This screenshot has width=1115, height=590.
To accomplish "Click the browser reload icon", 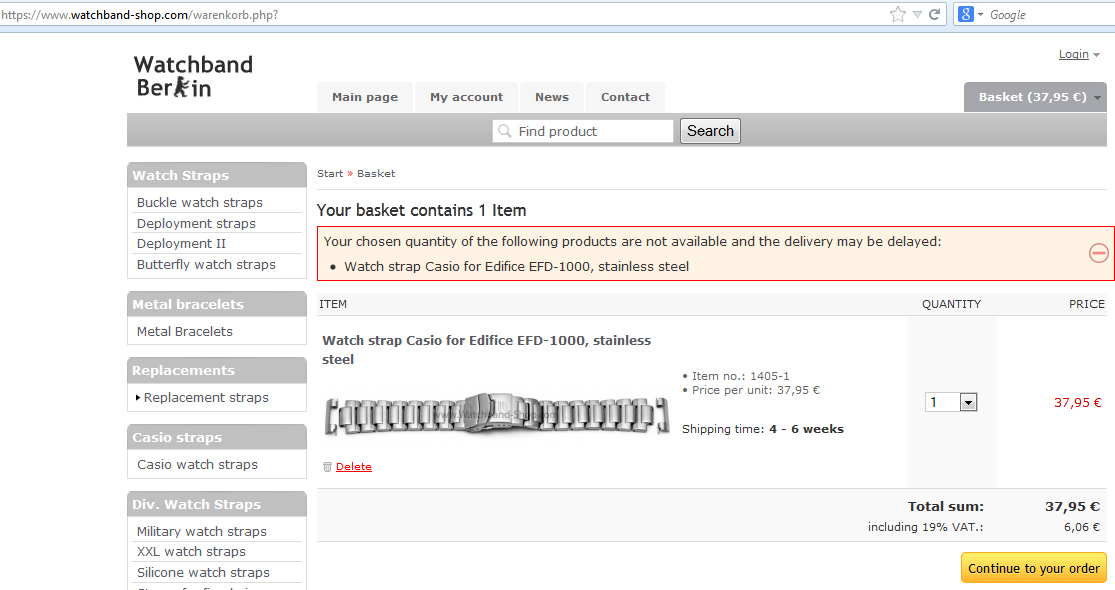I will pyautogui.click(x=935, y=15).
